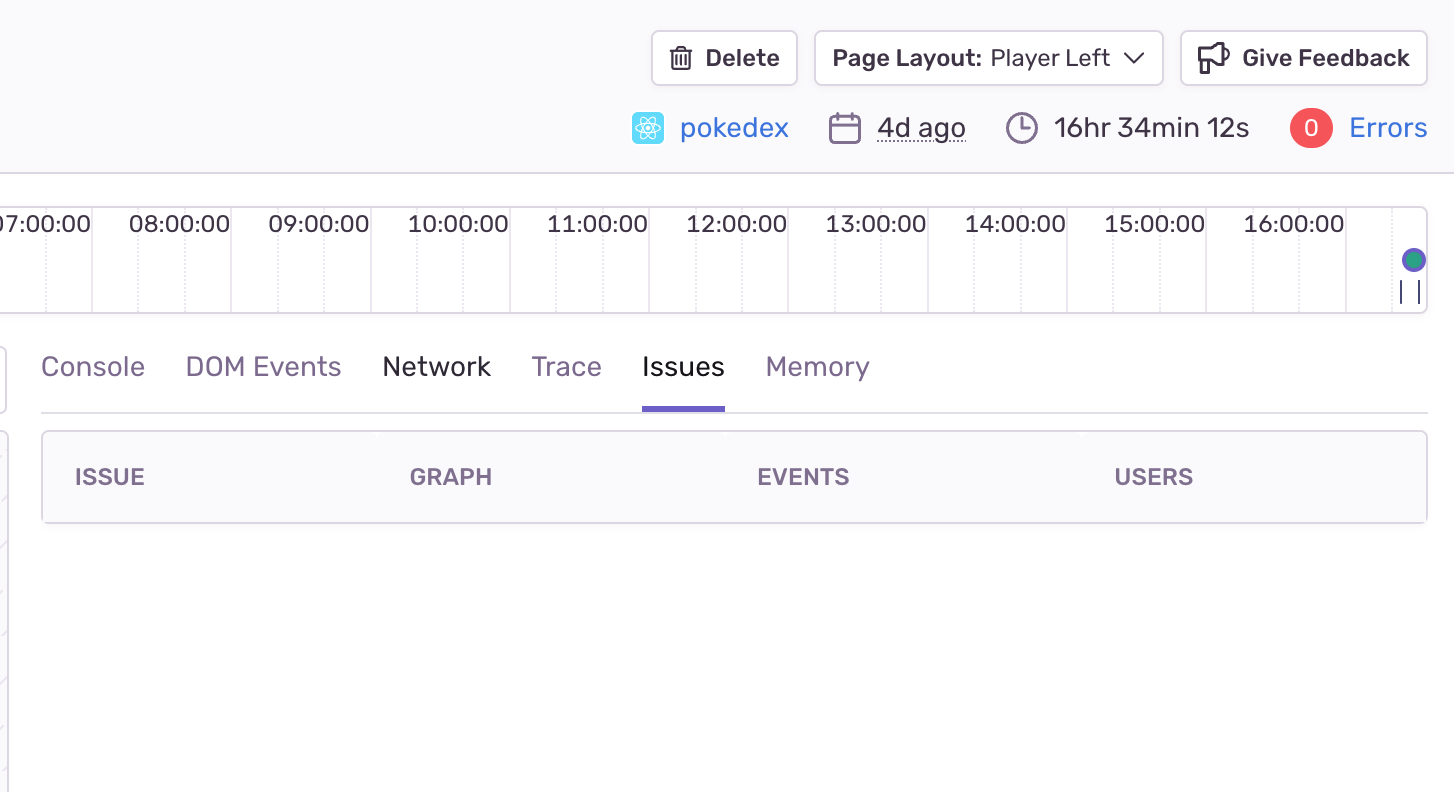
Task: Click the green event marker on timeline
Action: [1413, 260]
